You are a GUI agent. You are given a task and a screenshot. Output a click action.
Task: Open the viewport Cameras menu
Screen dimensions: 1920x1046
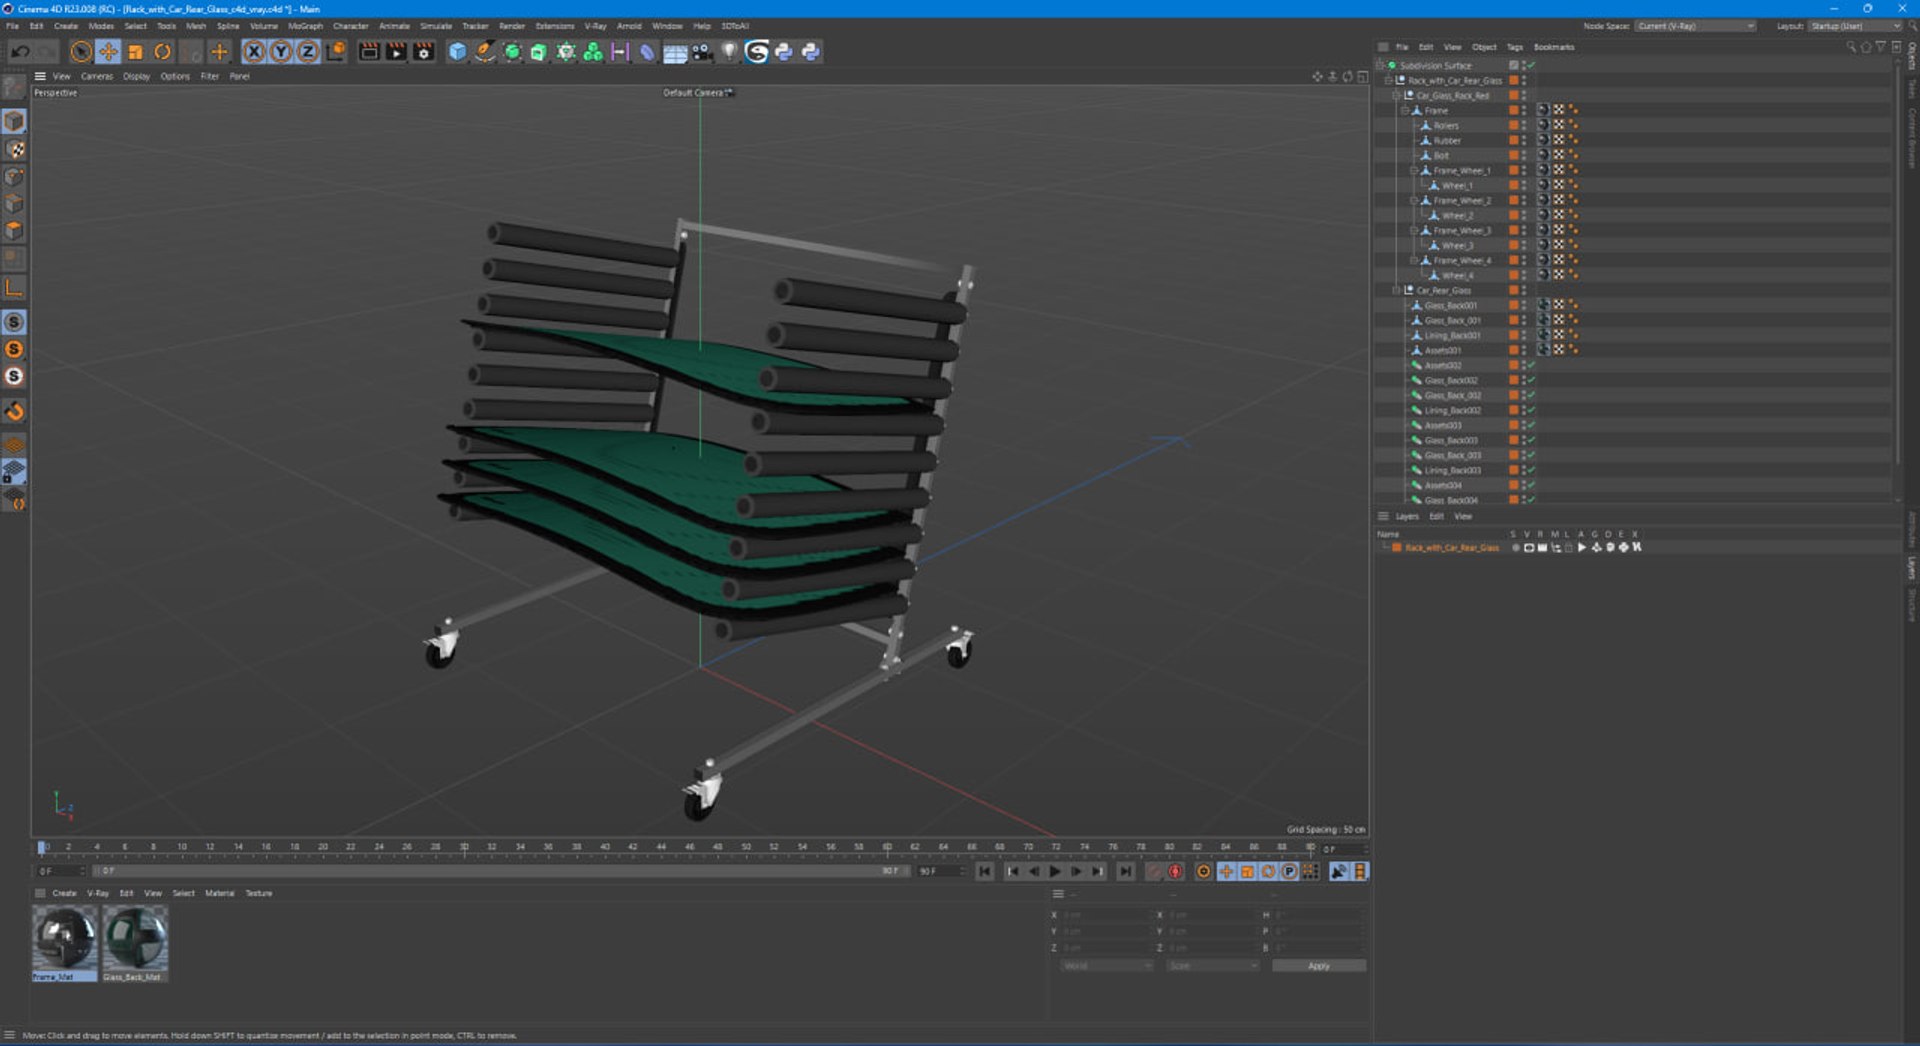click(97, 76)
